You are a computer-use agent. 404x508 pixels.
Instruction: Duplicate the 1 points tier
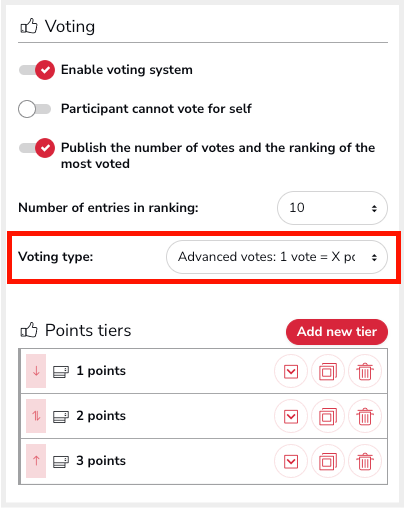328,371
